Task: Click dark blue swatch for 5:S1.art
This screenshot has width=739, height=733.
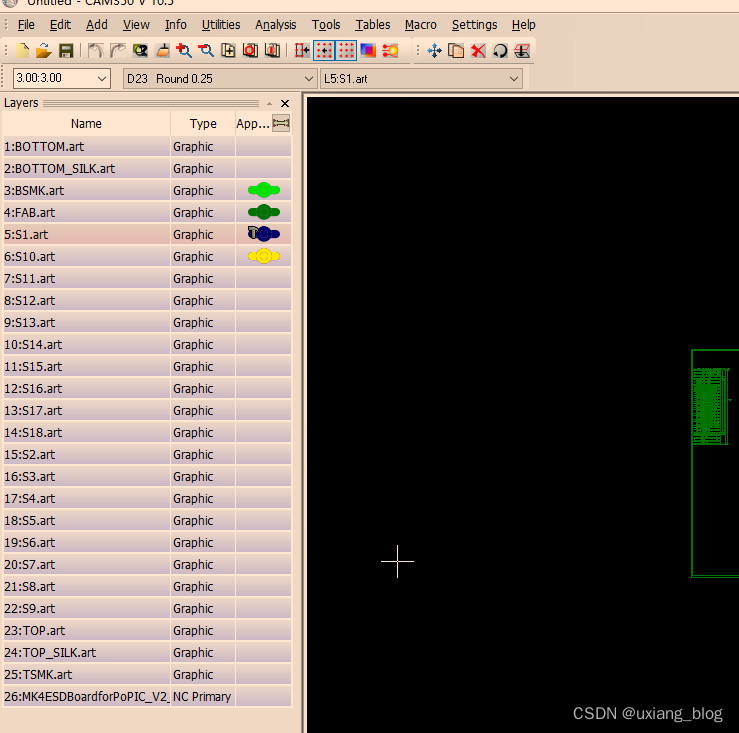Action: (x=263, y=234)
